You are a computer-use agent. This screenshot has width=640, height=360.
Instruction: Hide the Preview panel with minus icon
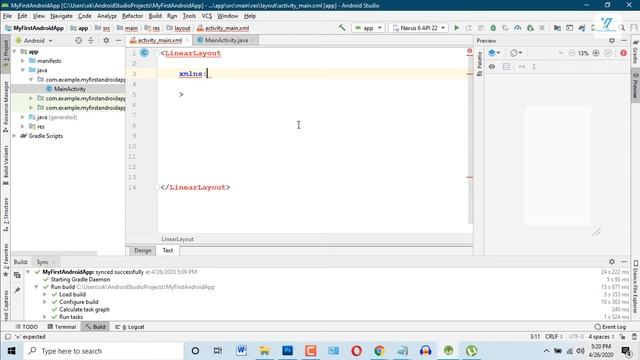coord(624,41)
